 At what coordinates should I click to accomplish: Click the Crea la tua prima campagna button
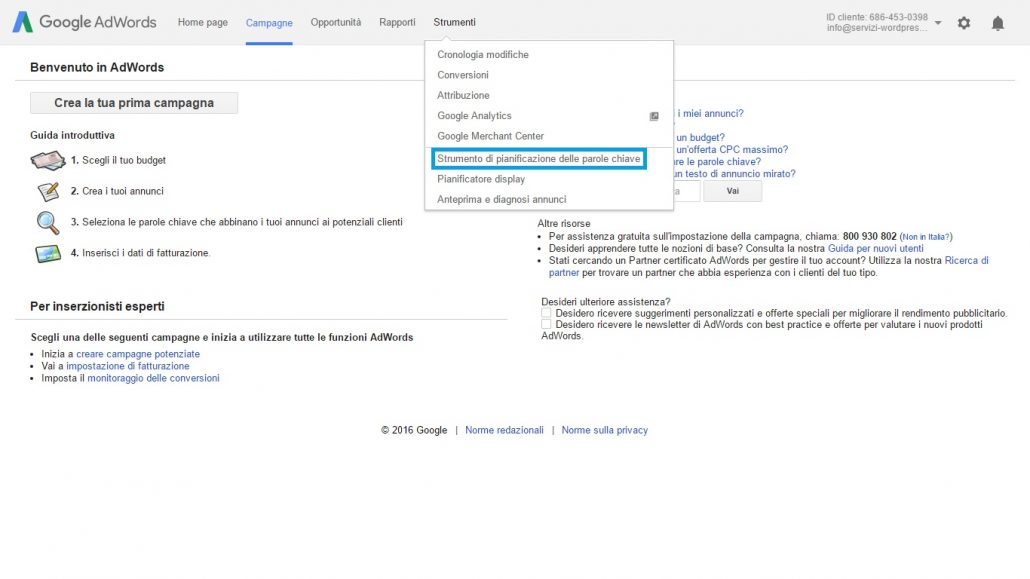pyautogui.click(x=134, y=103)
